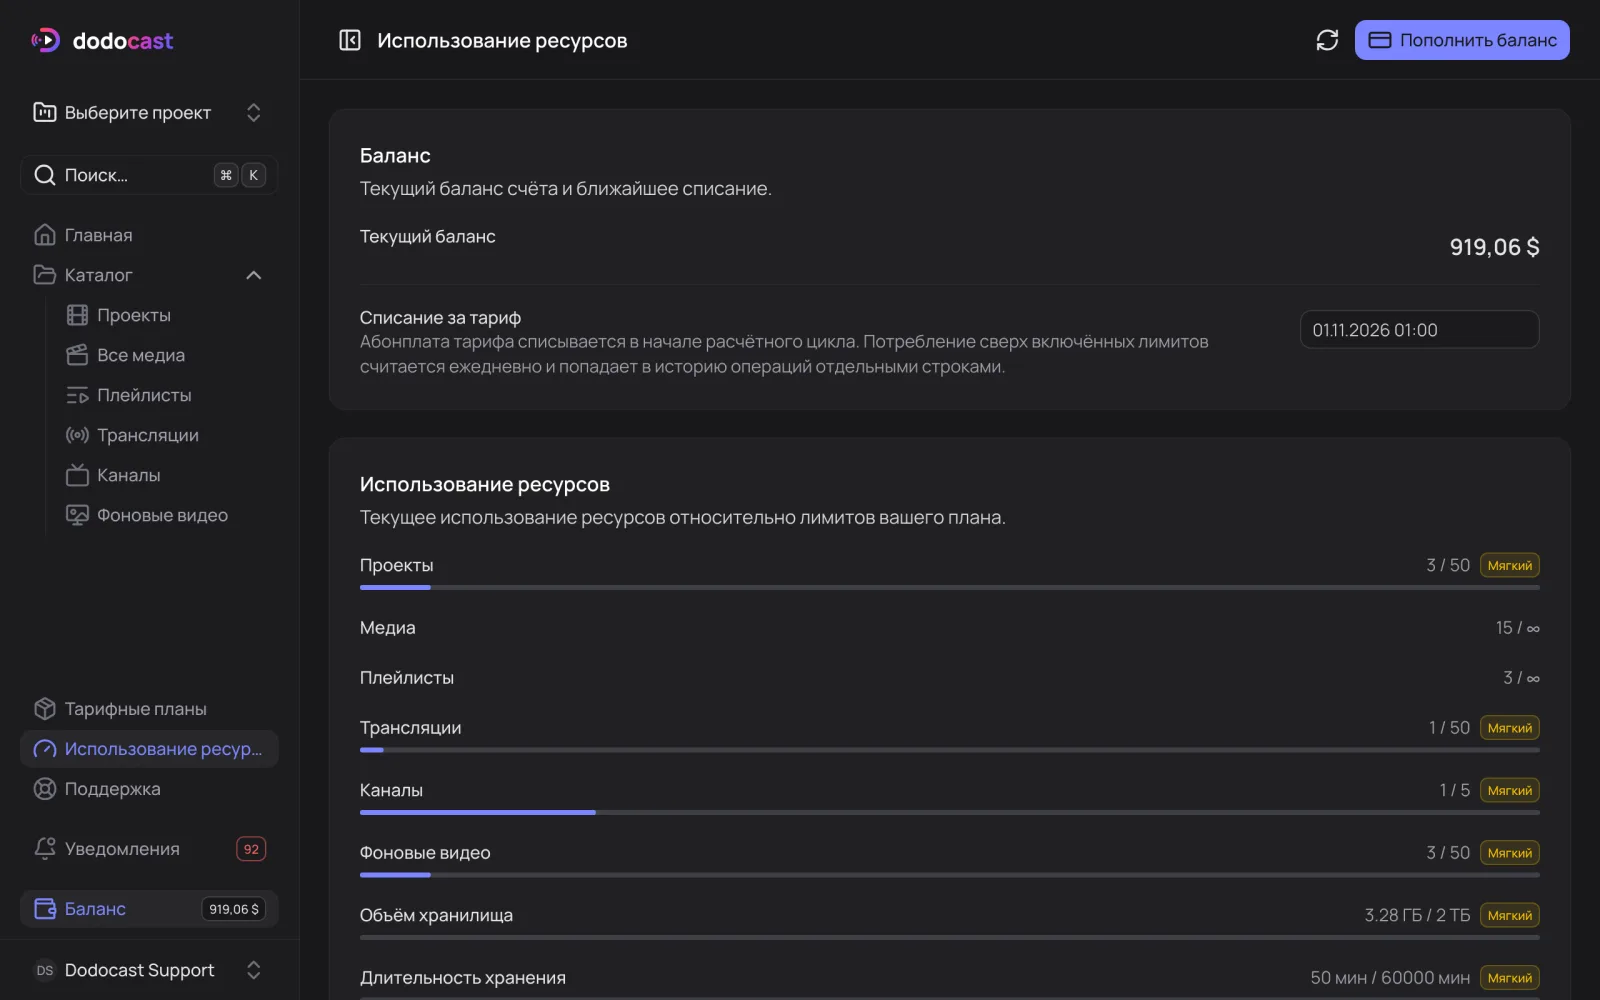Click the dodocast logo icon
Viewport: 1600px width, 1000px height.
pyautogui.click(x=45, y=40)
